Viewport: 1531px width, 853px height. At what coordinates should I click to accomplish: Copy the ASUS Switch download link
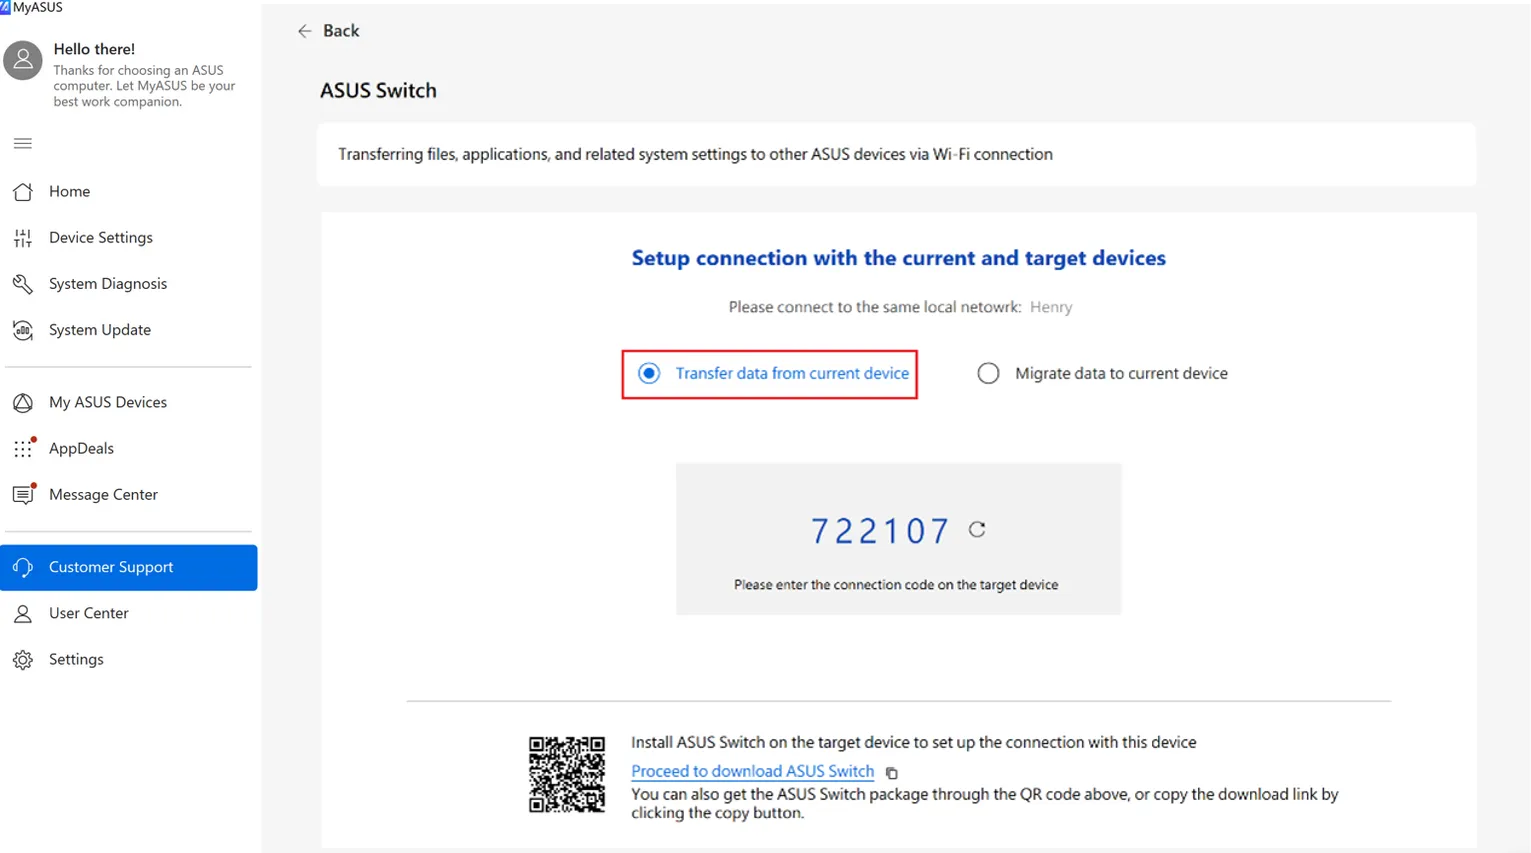pos(891,772)
